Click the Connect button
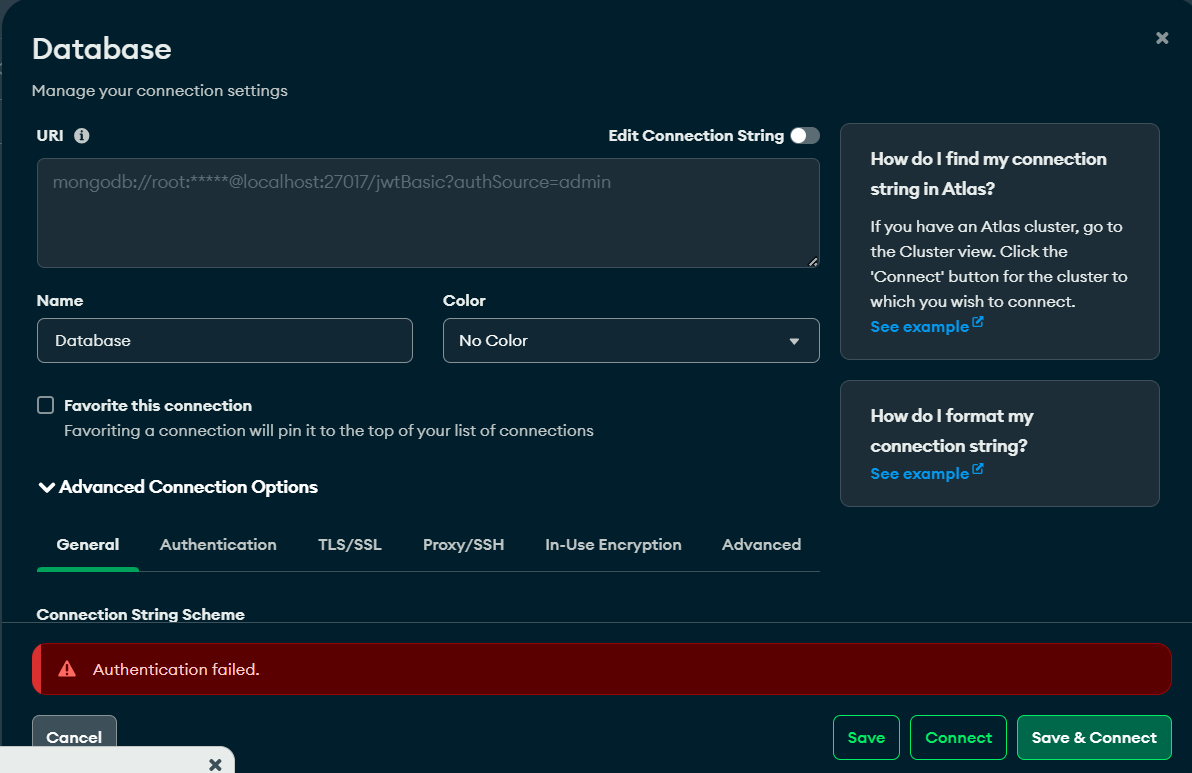Viewport: 1192px width, 773px height. click(958, 738)
